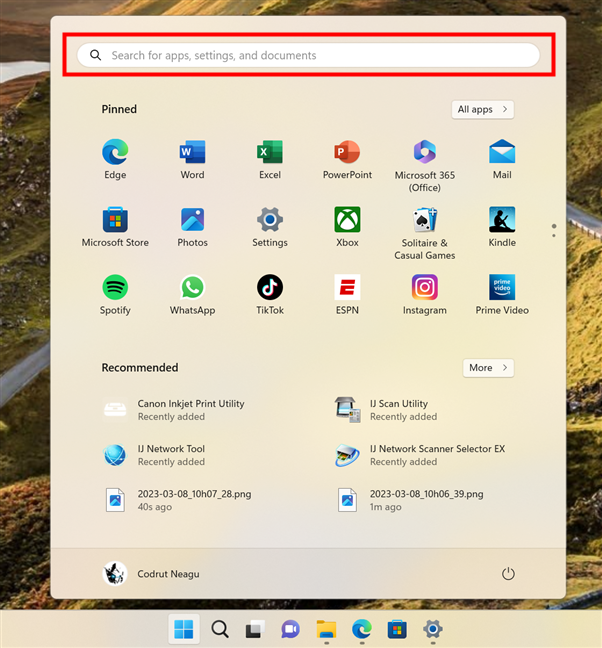Open Solitaire & Casual Games
The width and height of the screenshot is (602, 648).
pyautogui.click(x=425, y=233)
